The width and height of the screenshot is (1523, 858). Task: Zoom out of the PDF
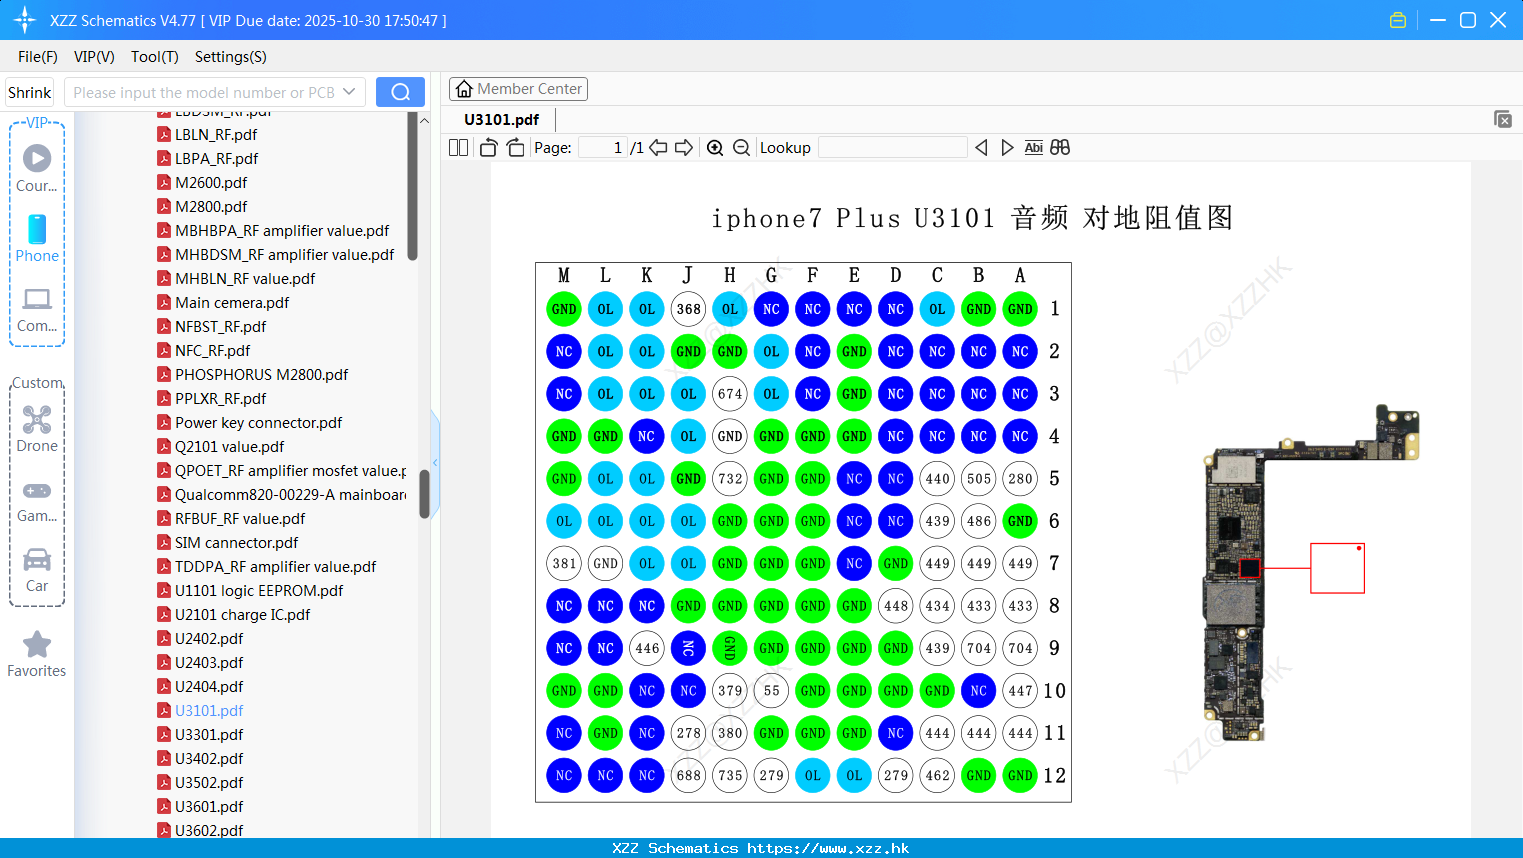tap(741, 148)
